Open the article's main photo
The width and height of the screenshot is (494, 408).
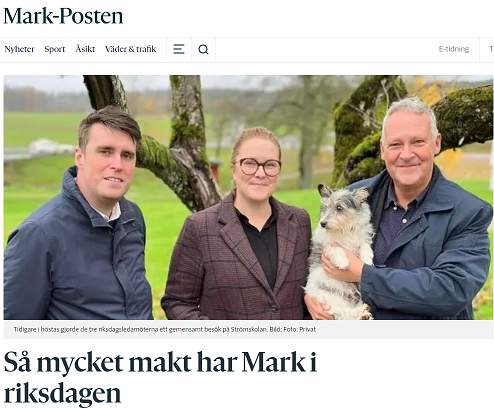pyautogui.click(x=248, y=197)
